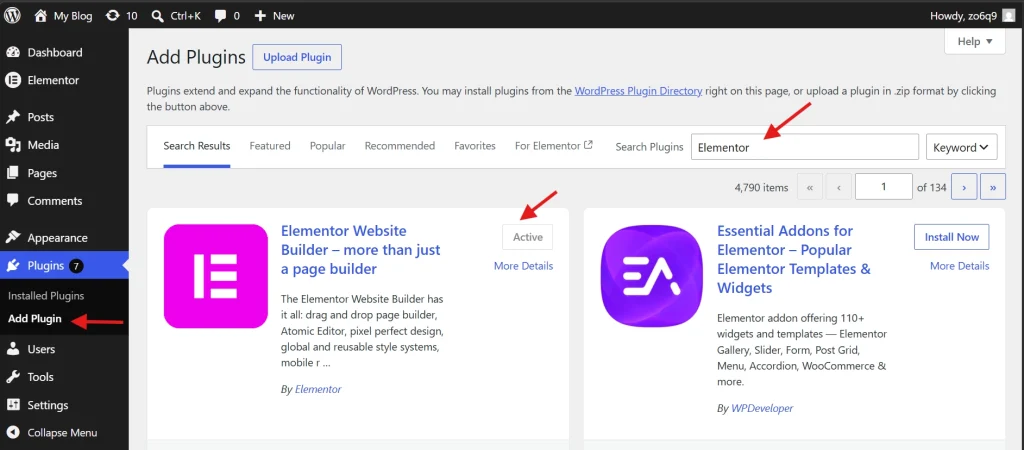This screenshot has height=450, width=1024.
Task: Click the Add Plugins page heading
Action: (x=196, y=57)
